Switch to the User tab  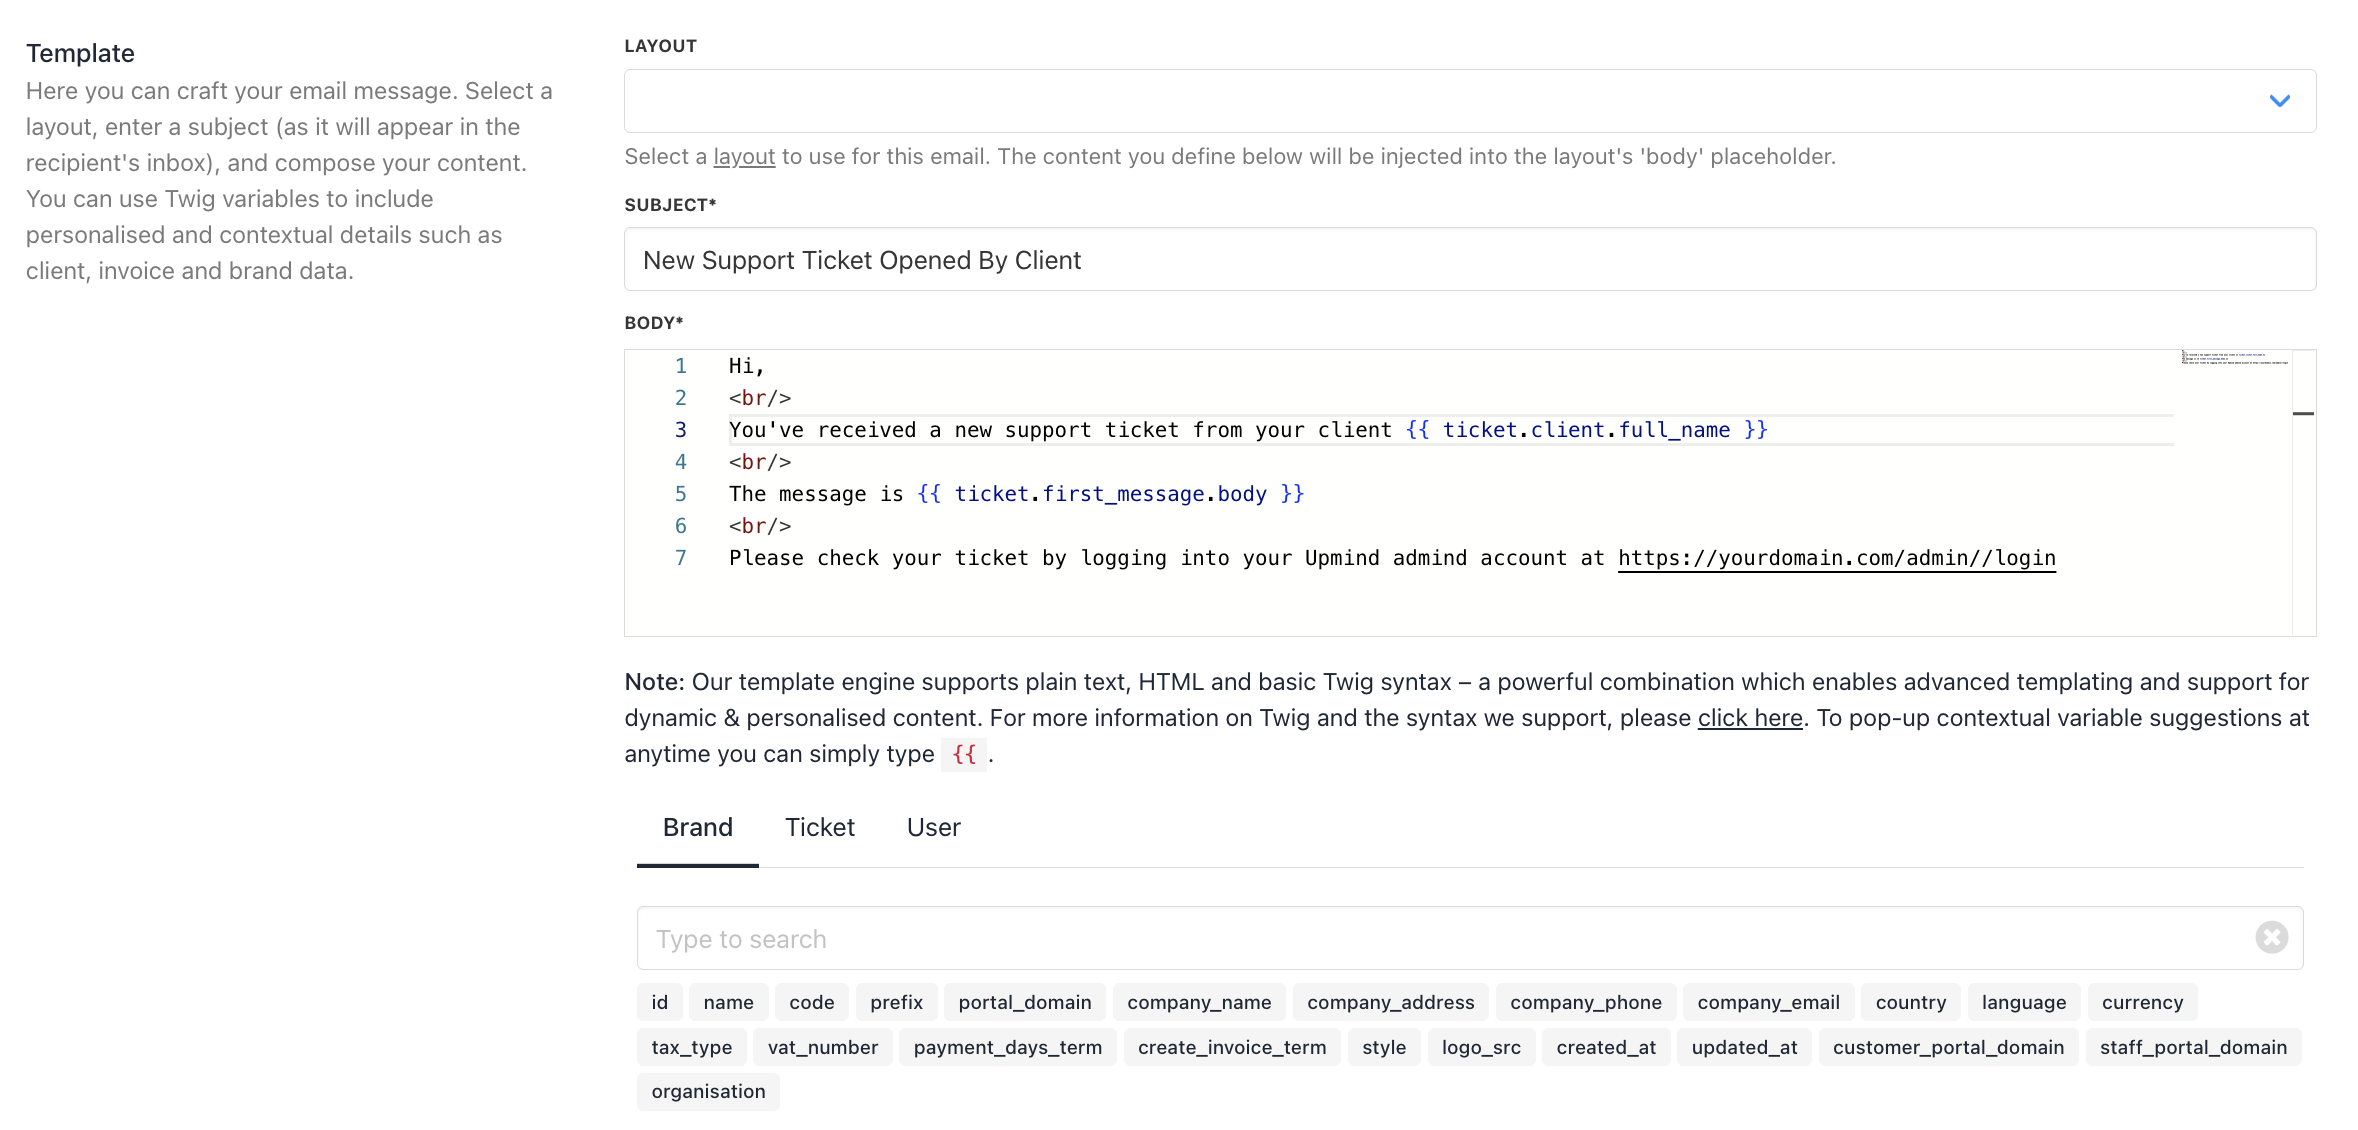click(933, 827)
